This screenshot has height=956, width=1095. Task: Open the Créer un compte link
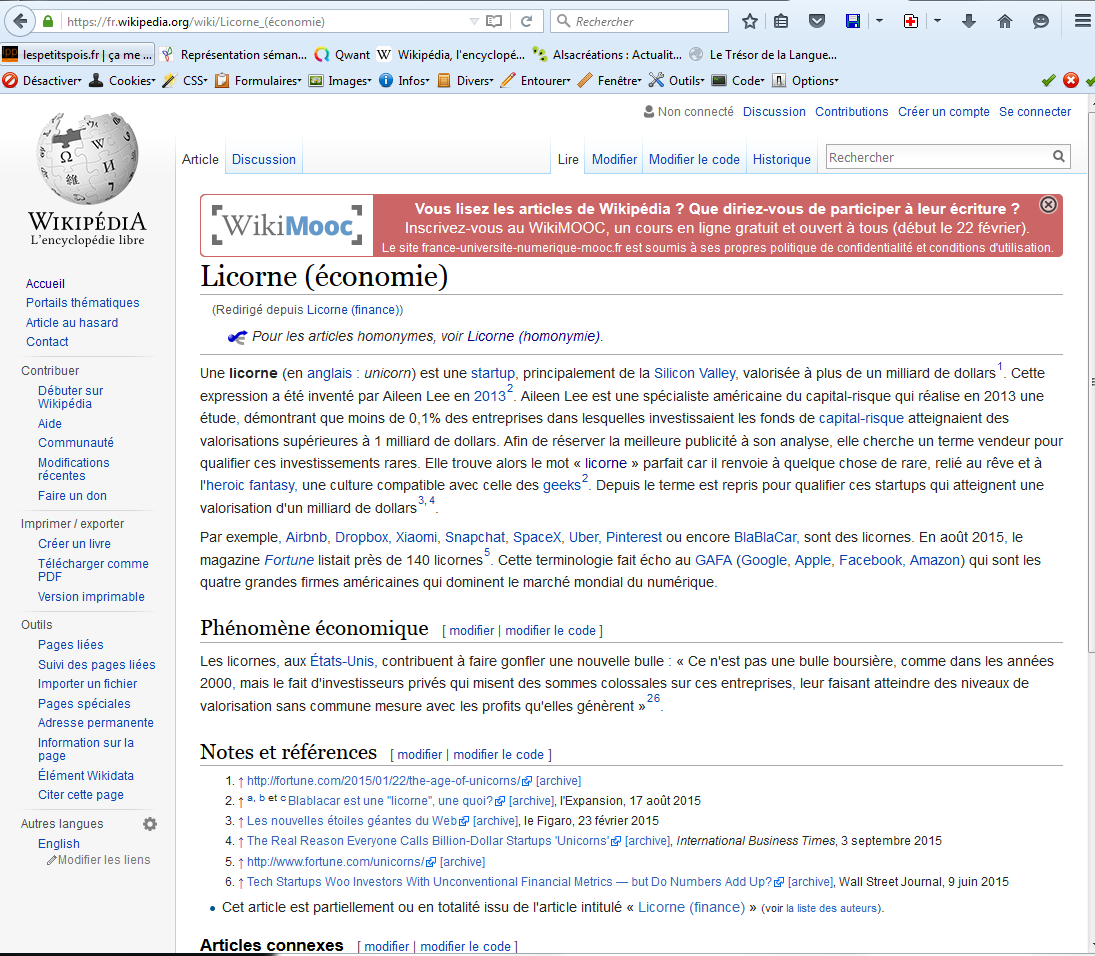[x=943, y=112]
